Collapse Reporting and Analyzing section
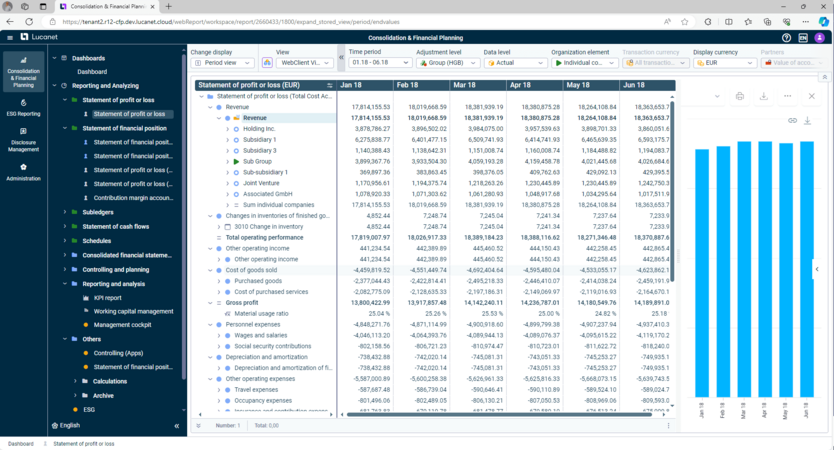This screenshot has height=450, width=834. click(54, 86)
